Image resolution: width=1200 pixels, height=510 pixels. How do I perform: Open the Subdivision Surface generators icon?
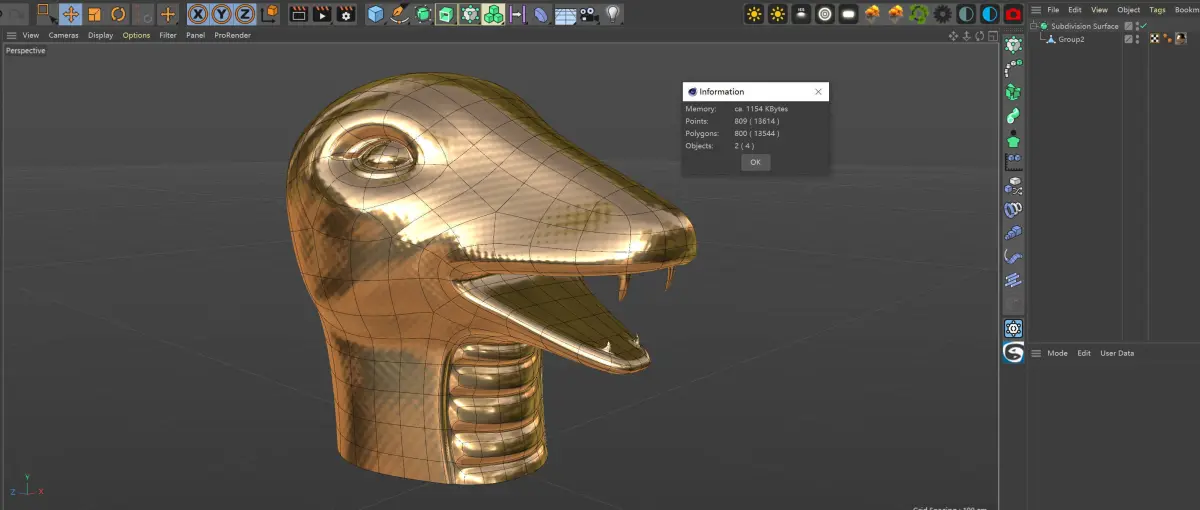click(423, 14)
